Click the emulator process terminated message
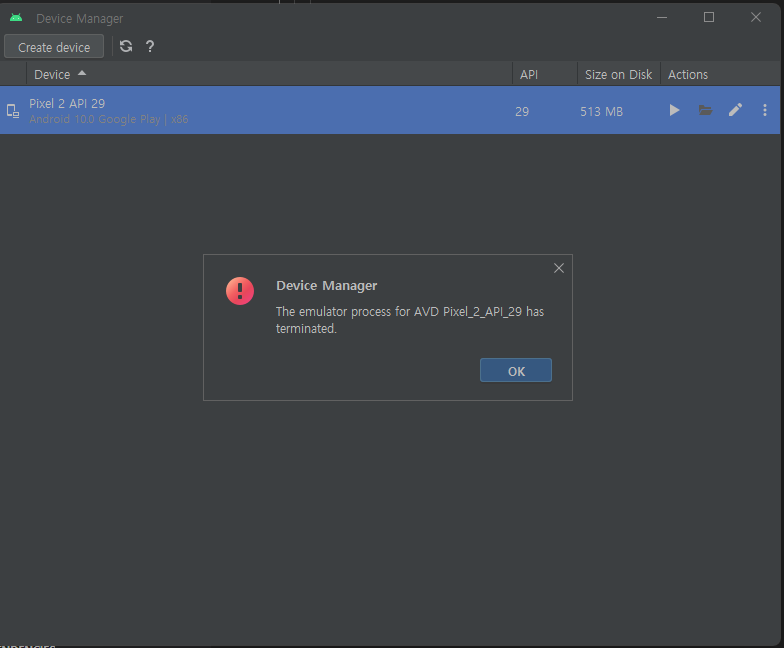The height and width of the screenshot is (648, 784). (x=410, y=320)
